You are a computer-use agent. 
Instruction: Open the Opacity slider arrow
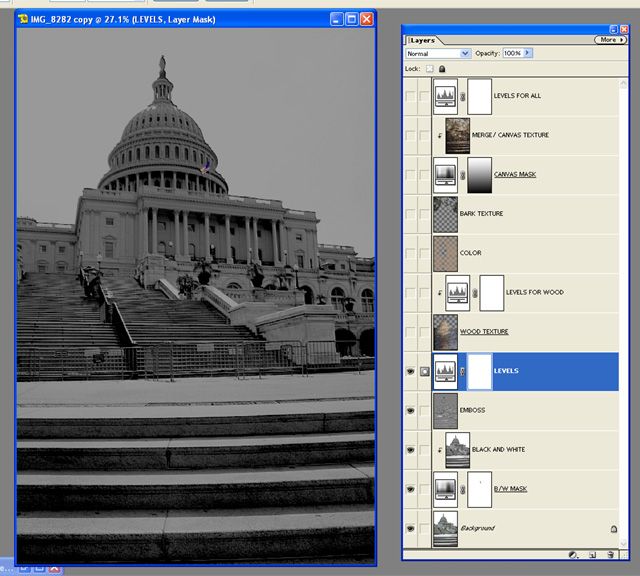click(528, 53)
